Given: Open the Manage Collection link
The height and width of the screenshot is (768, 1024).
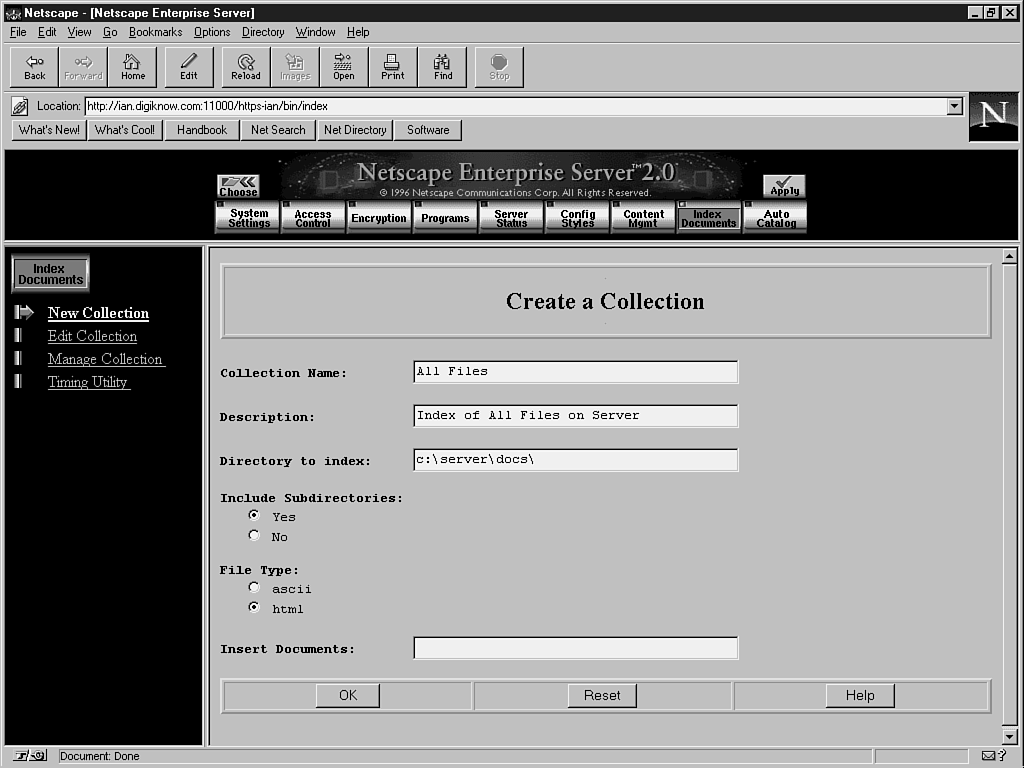Looking at the screenshot, I should pos(106,359).
